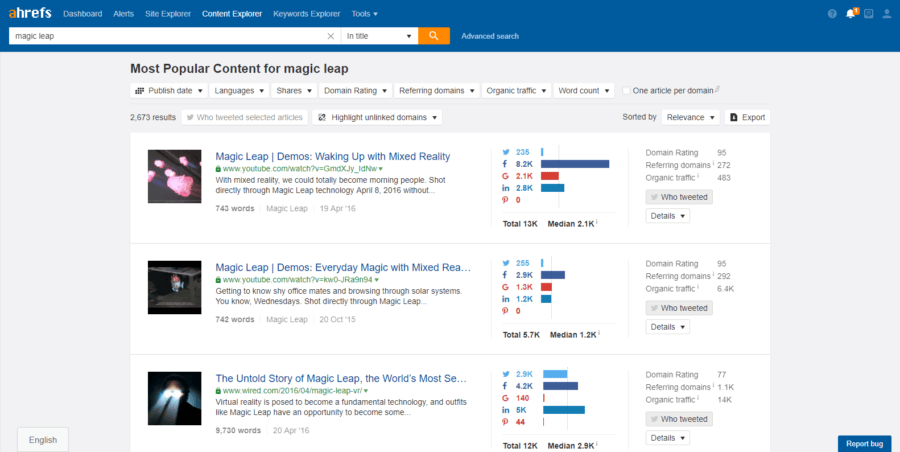Click the Google icon in Untold Story result
The height and width of the screenshot is (452, 900).
click(506, 398)
